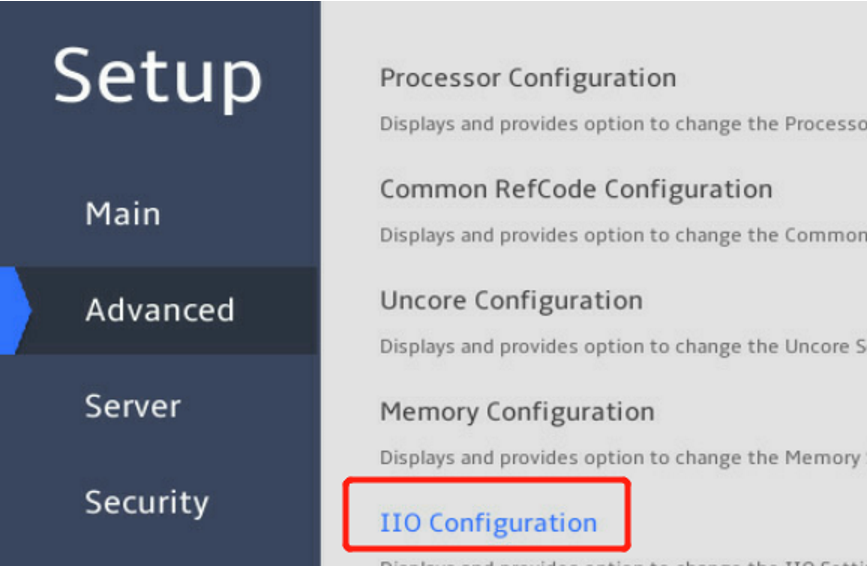Select the highlighted IIO Configuration entry

pyautogui.click(x=488, y=522)
